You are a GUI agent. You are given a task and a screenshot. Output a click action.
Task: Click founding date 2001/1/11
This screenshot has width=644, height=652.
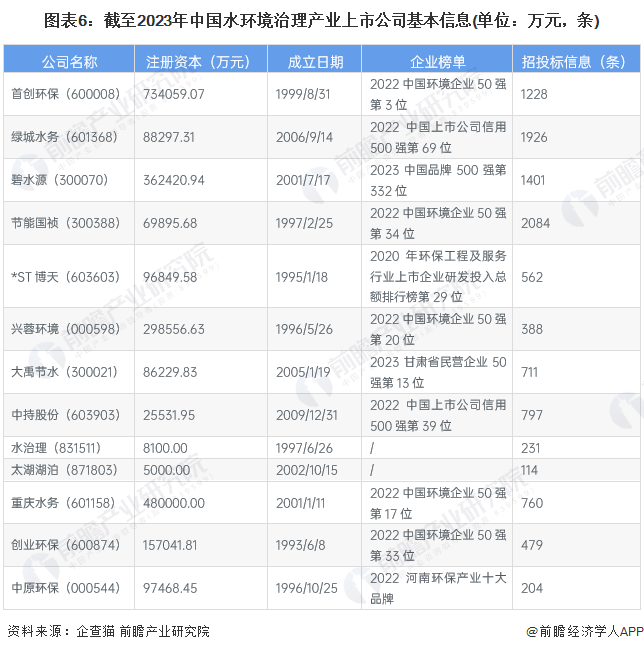[x=300, y=503]
